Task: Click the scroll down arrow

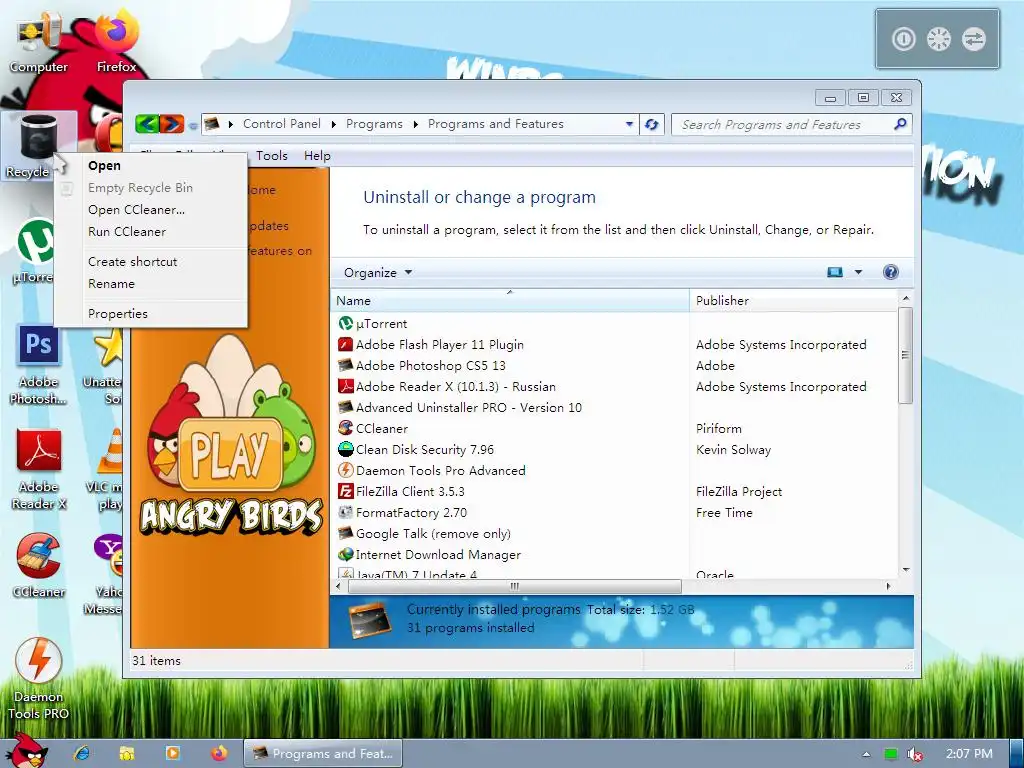Action: (x=906, y=570)
